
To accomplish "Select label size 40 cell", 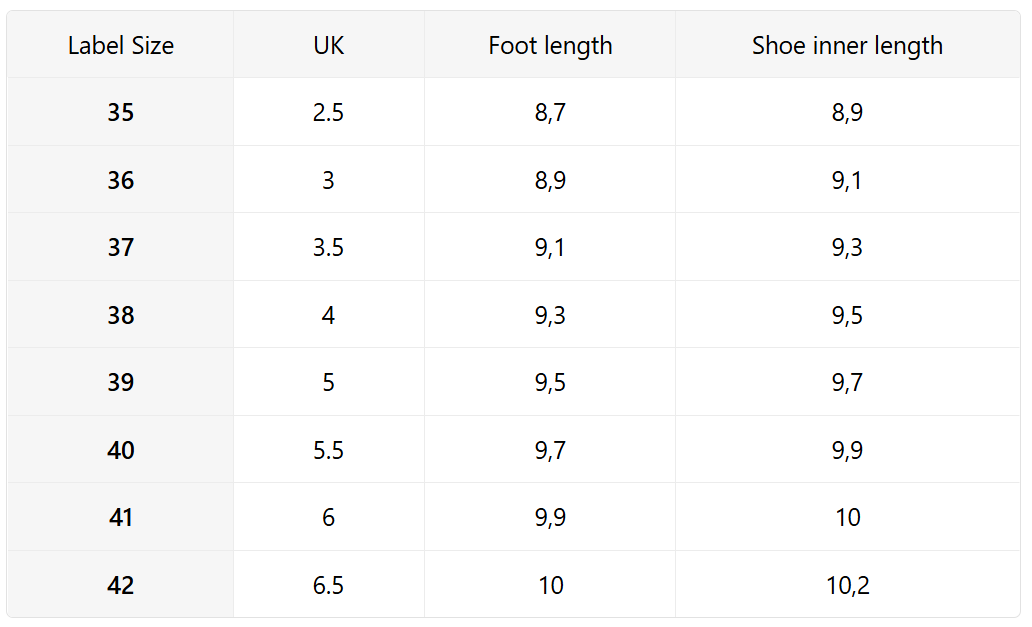I will coord(121,450).
